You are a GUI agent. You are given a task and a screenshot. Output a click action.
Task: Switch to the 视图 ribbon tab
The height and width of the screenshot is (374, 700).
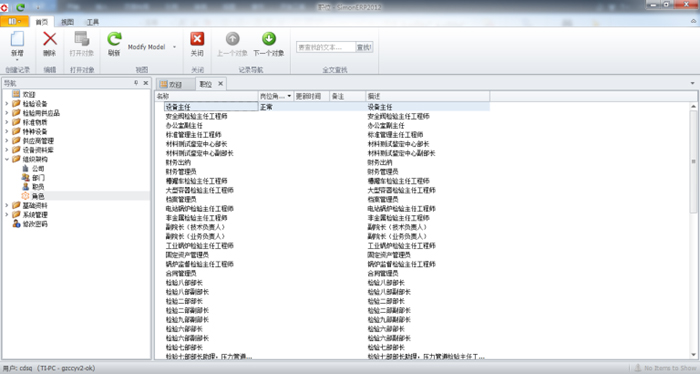click(67, 22)
